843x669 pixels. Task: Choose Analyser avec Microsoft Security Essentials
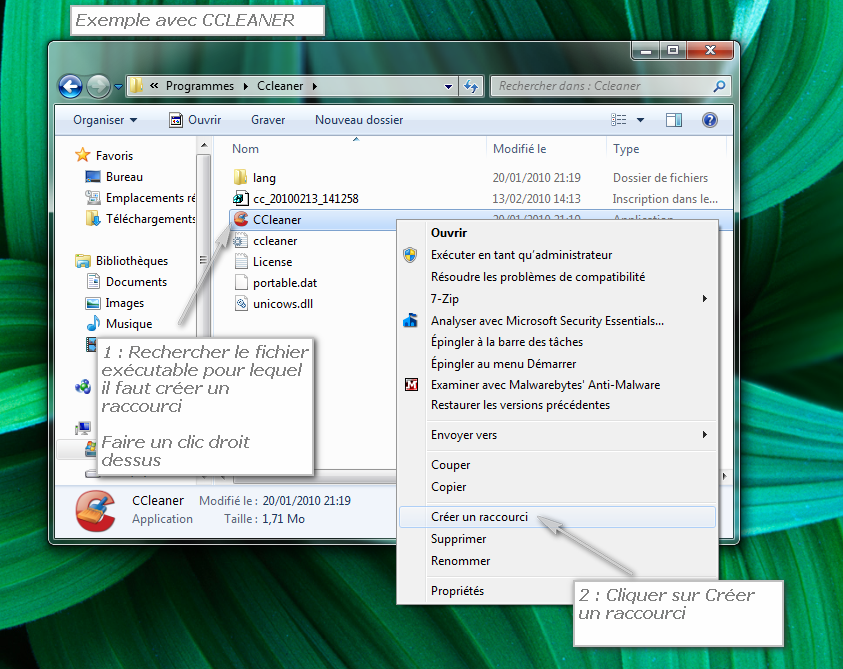558,321
